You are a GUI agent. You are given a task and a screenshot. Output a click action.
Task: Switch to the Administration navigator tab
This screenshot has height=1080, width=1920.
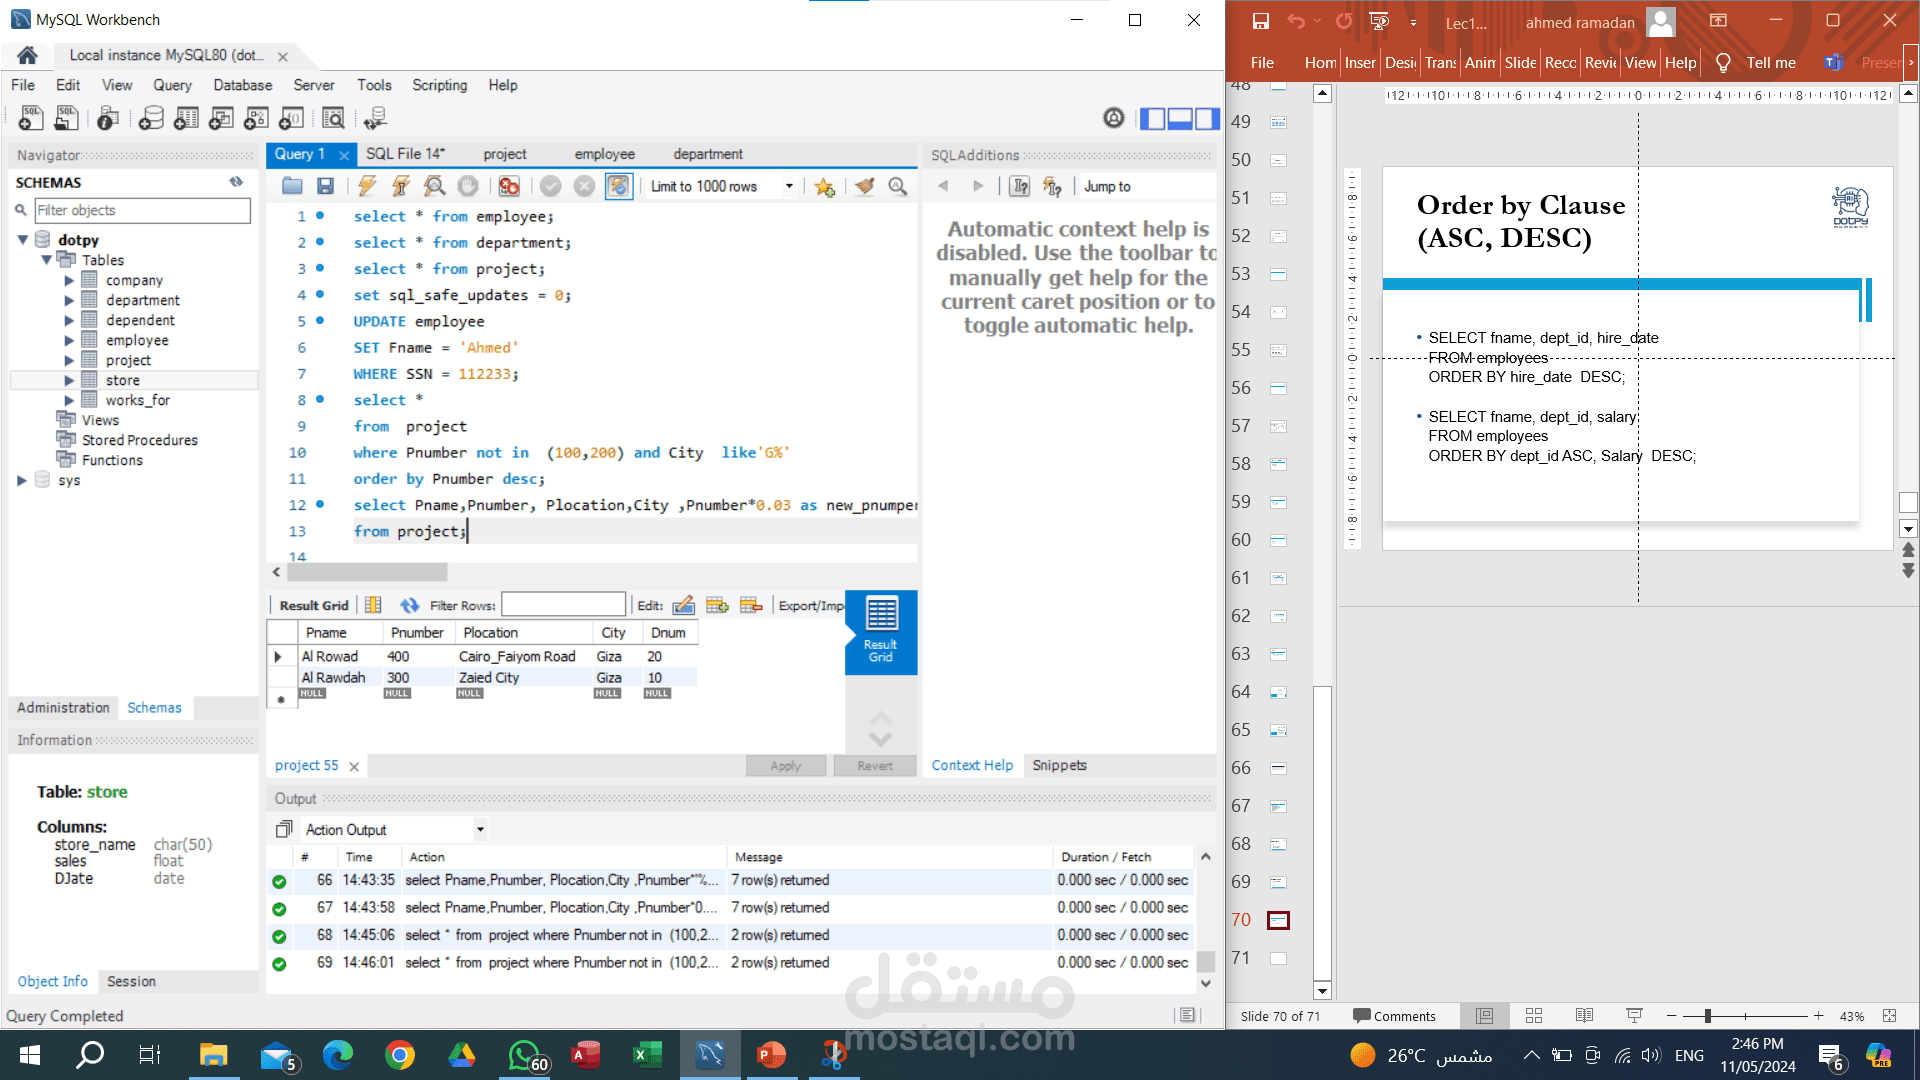(63, 707)
